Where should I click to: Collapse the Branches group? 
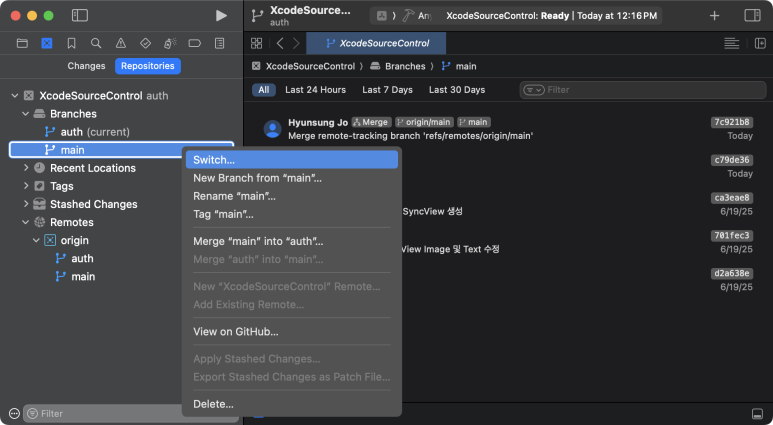point(26,114)
